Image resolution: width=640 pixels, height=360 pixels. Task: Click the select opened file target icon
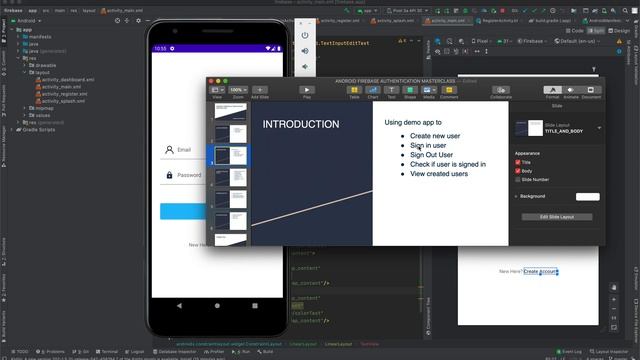tap(118, 20)
